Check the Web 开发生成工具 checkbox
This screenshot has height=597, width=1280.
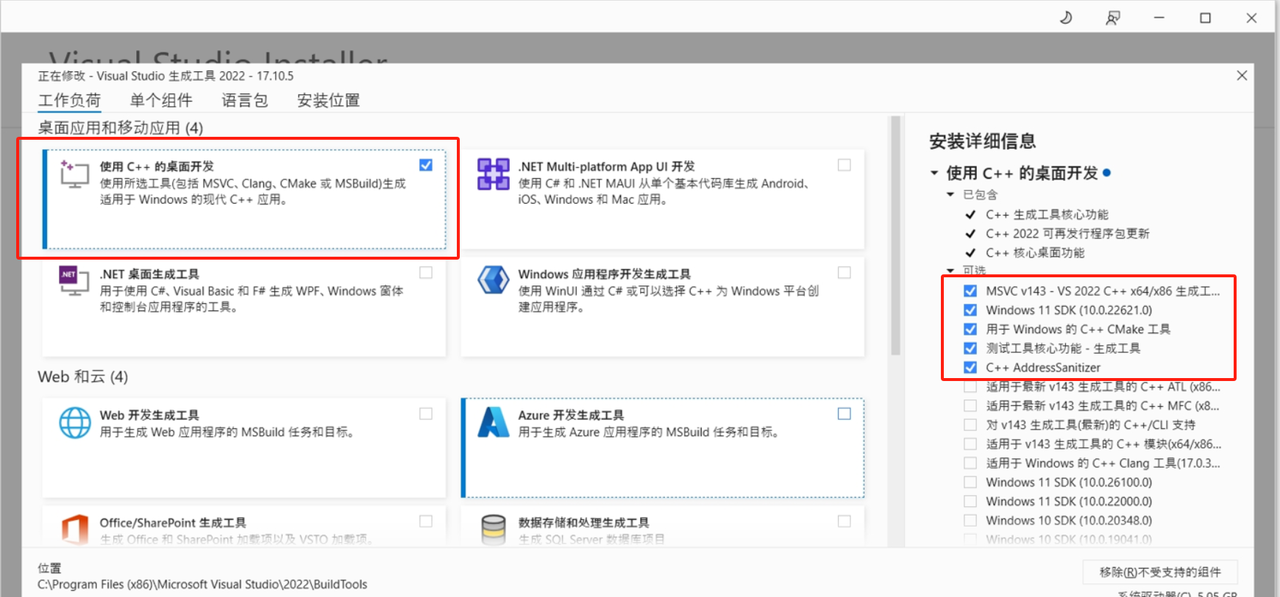427,413
